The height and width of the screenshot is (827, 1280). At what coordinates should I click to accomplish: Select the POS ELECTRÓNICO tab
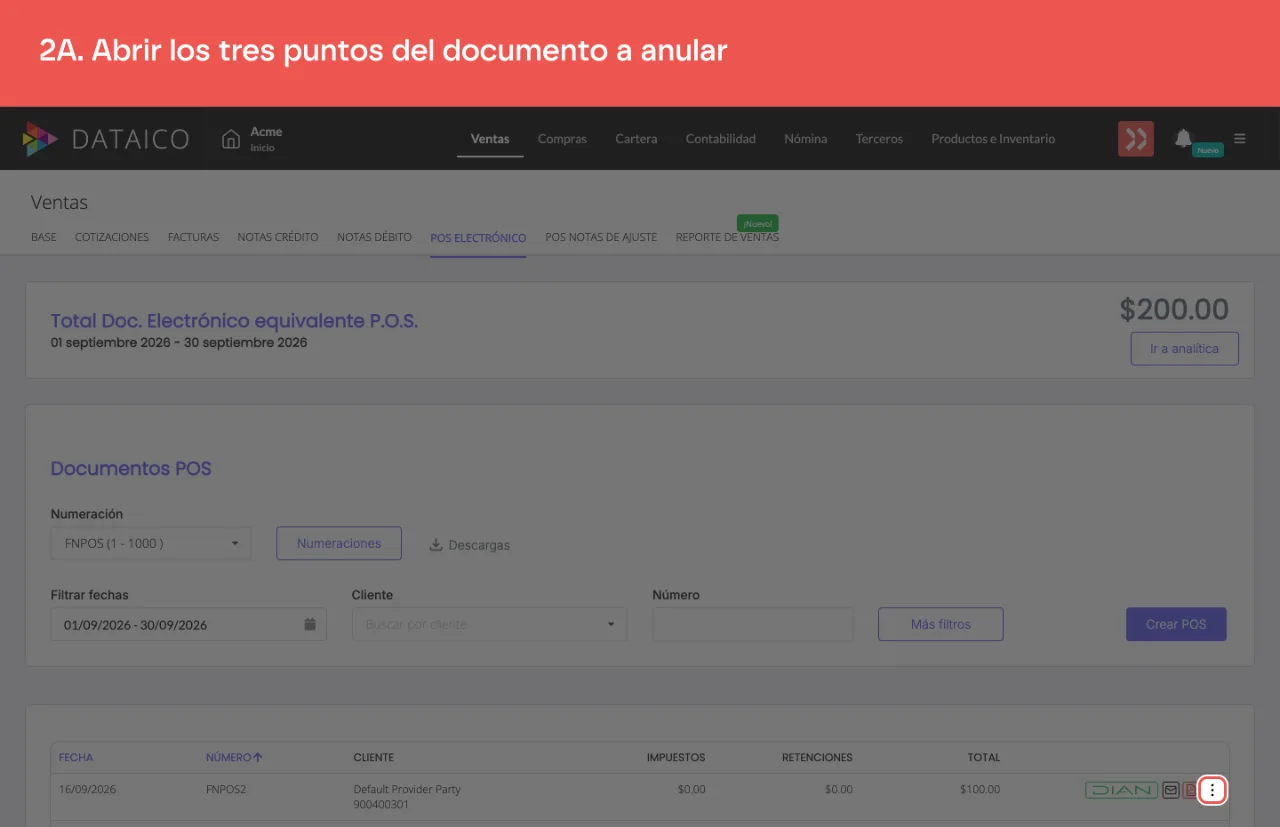pos(478,238)
